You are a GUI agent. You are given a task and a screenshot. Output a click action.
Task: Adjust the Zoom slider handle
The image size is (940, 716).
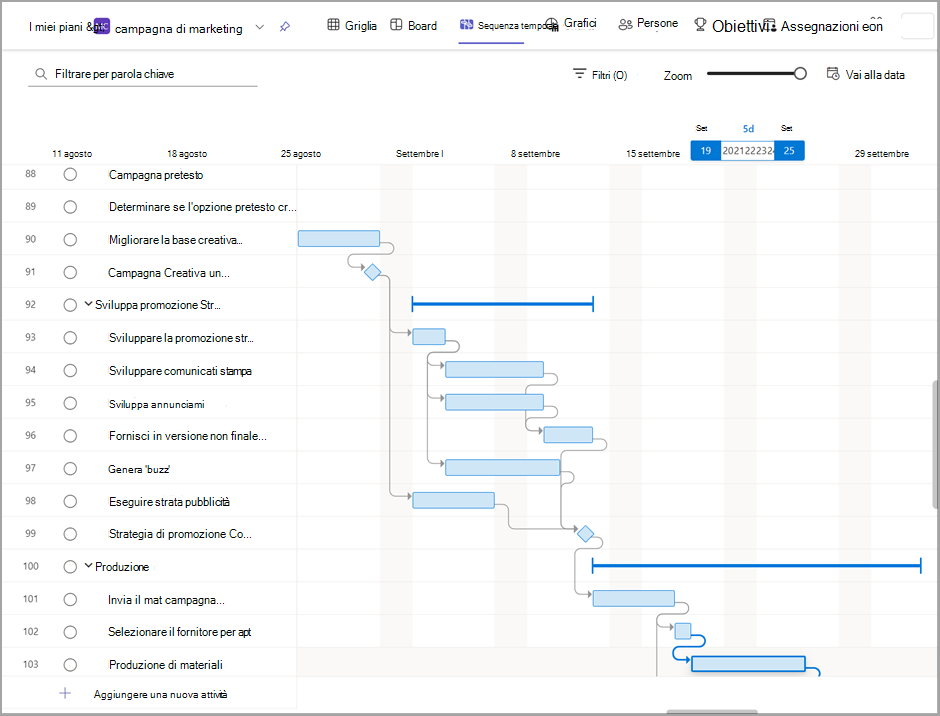click(x=800, y=74)
